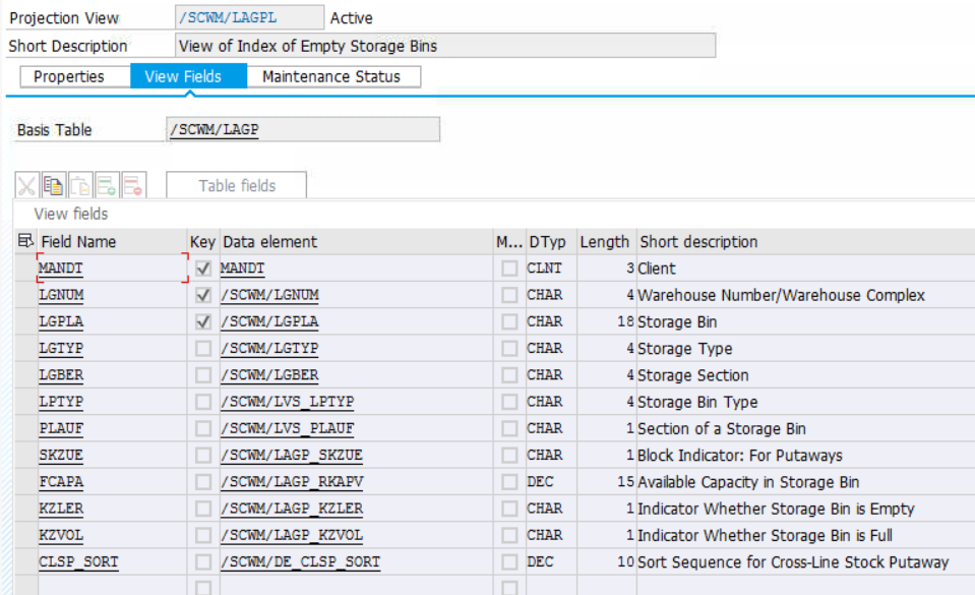Click the DTyp column header

(551, 241)
